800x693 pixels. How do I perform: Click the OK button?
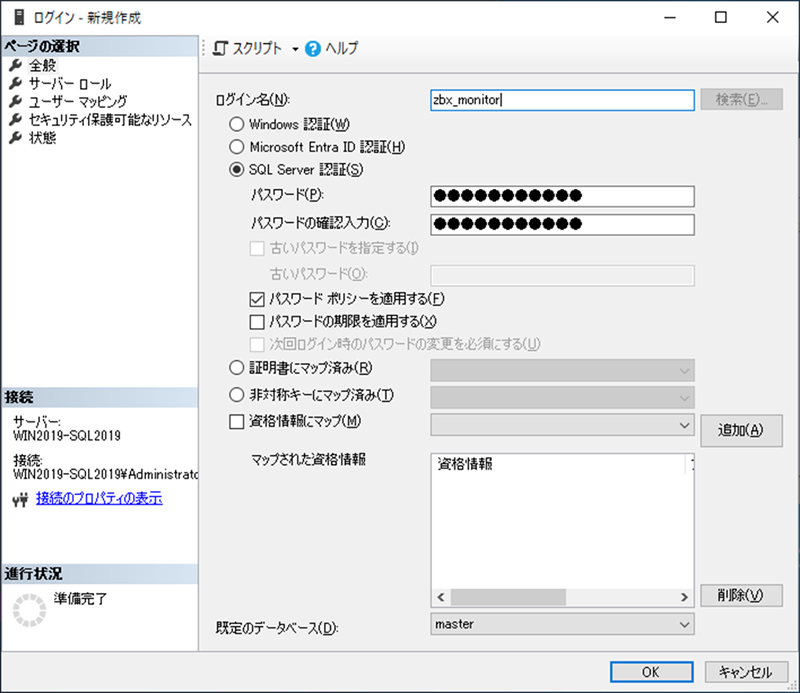click(650, 672)
